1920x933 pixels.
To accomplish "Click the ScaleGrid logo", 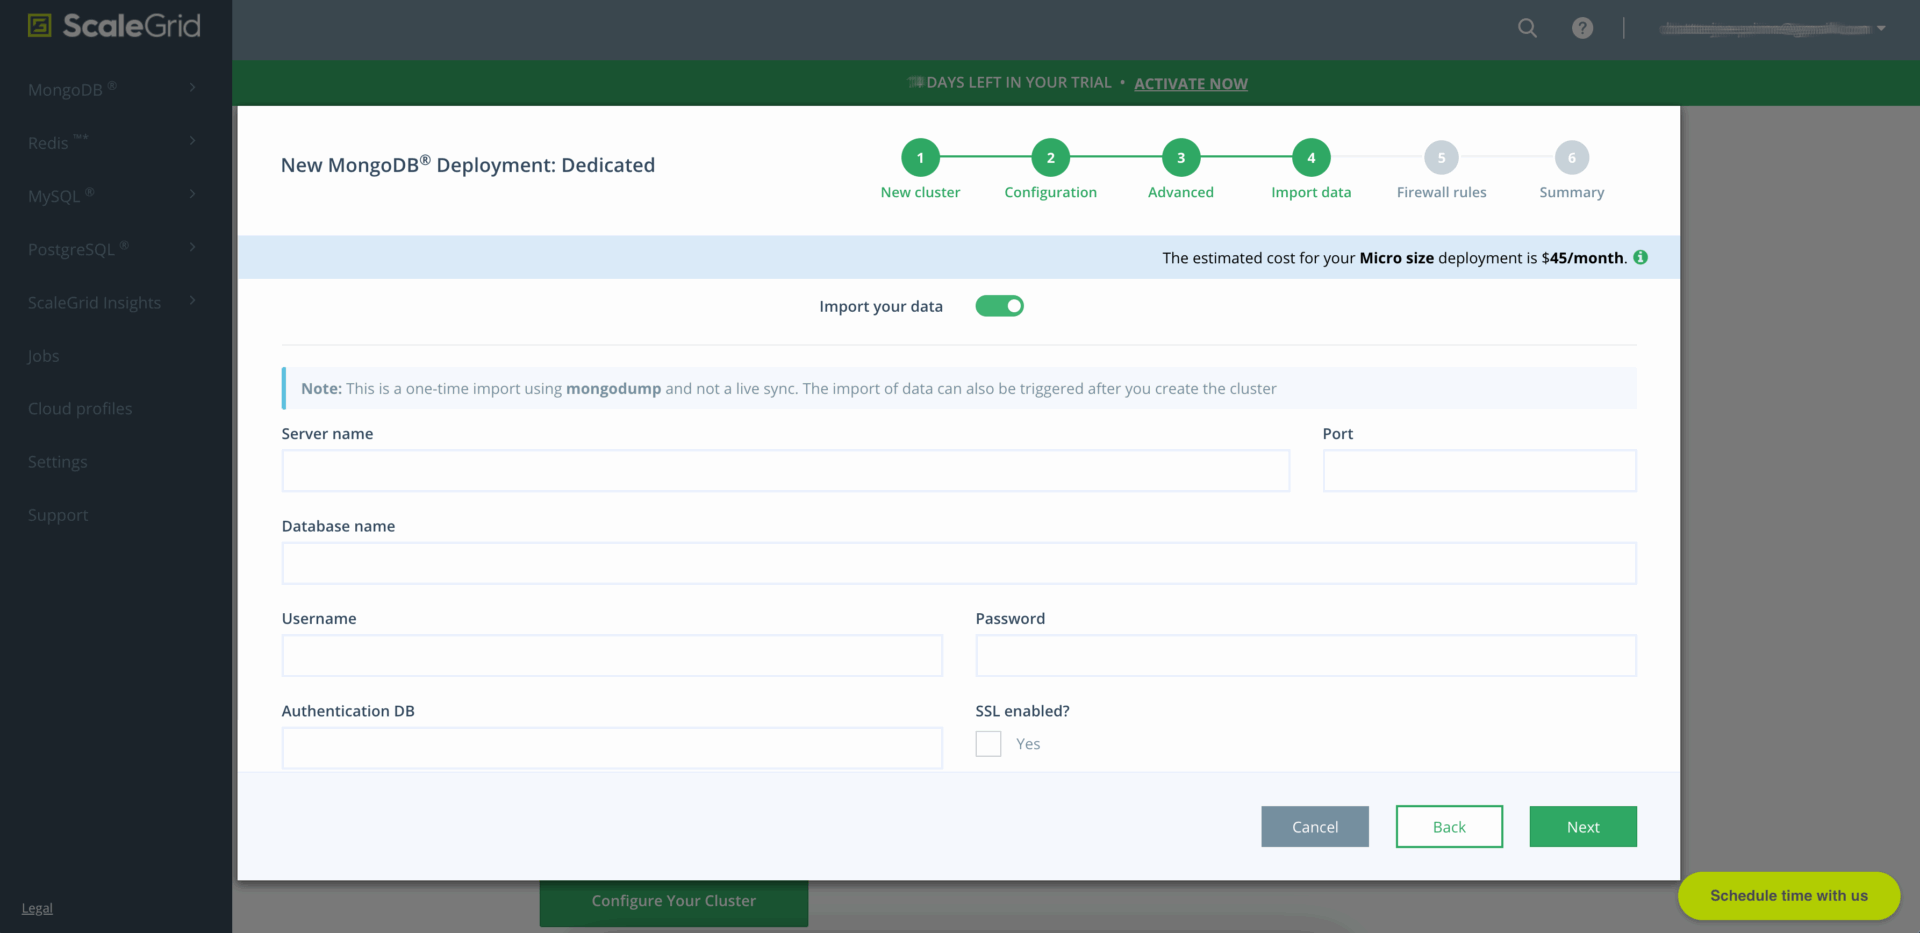I will pyautogui.click(x=115, y=26).
